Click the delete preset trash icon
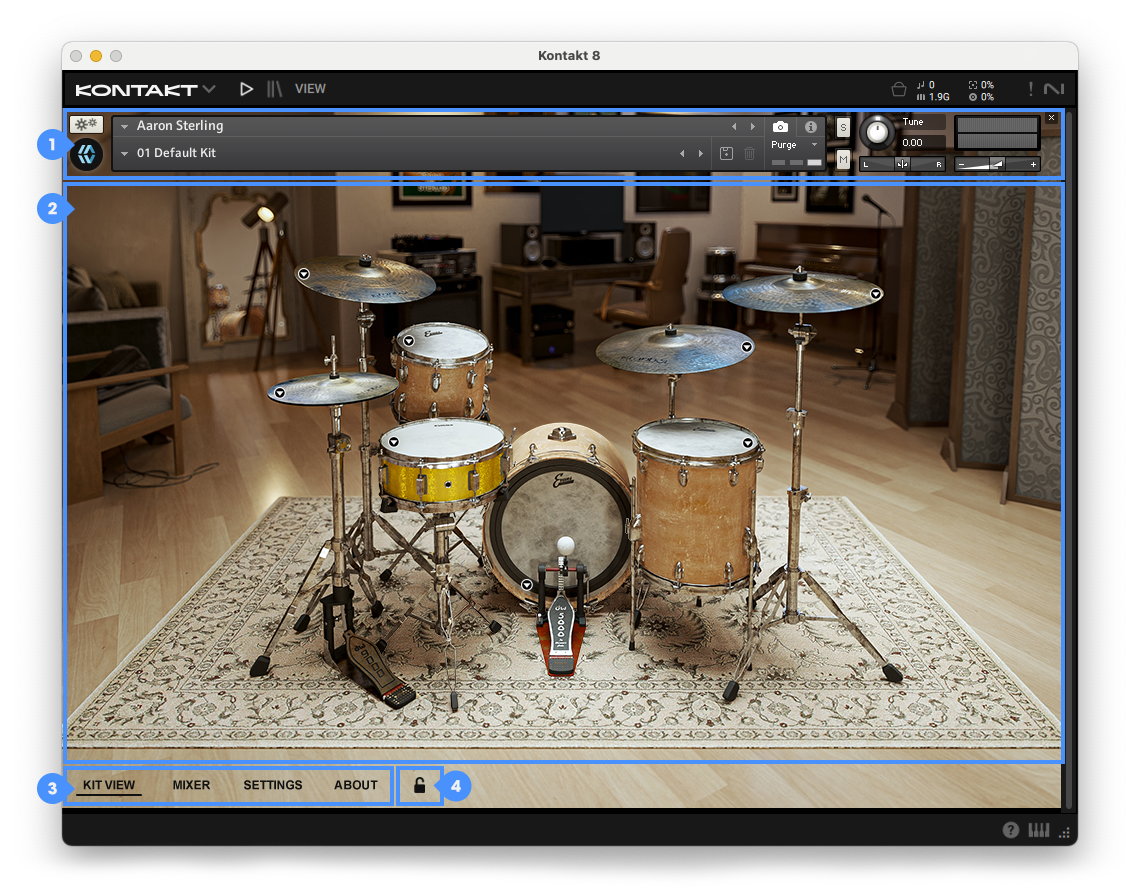This screenshot has height=889, width=1127. coord(750,154)
